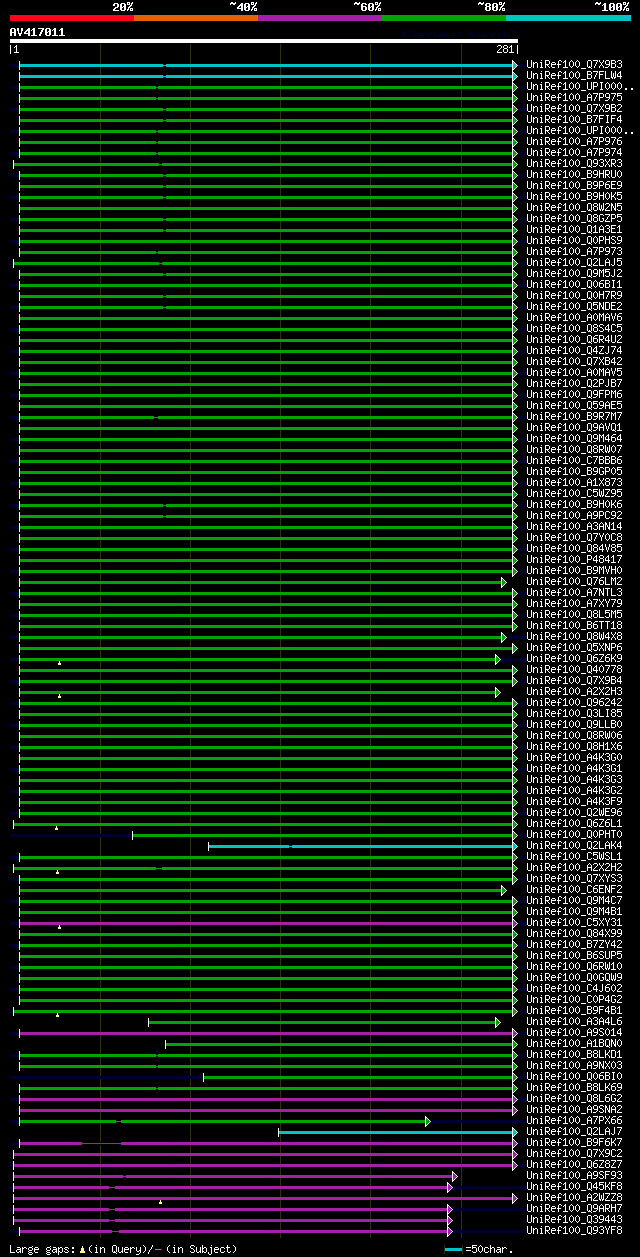Select the UniRef100_P48417 label
The width and height of the screenshot is (640, 1257).
pyautogui.click(x=574, y=560)
